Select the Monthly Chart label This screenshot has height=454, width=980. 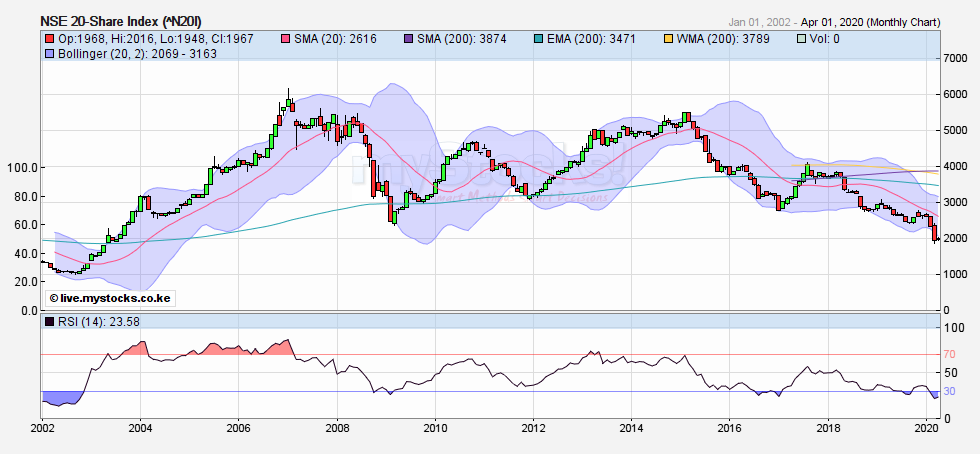tap(903, 21)
